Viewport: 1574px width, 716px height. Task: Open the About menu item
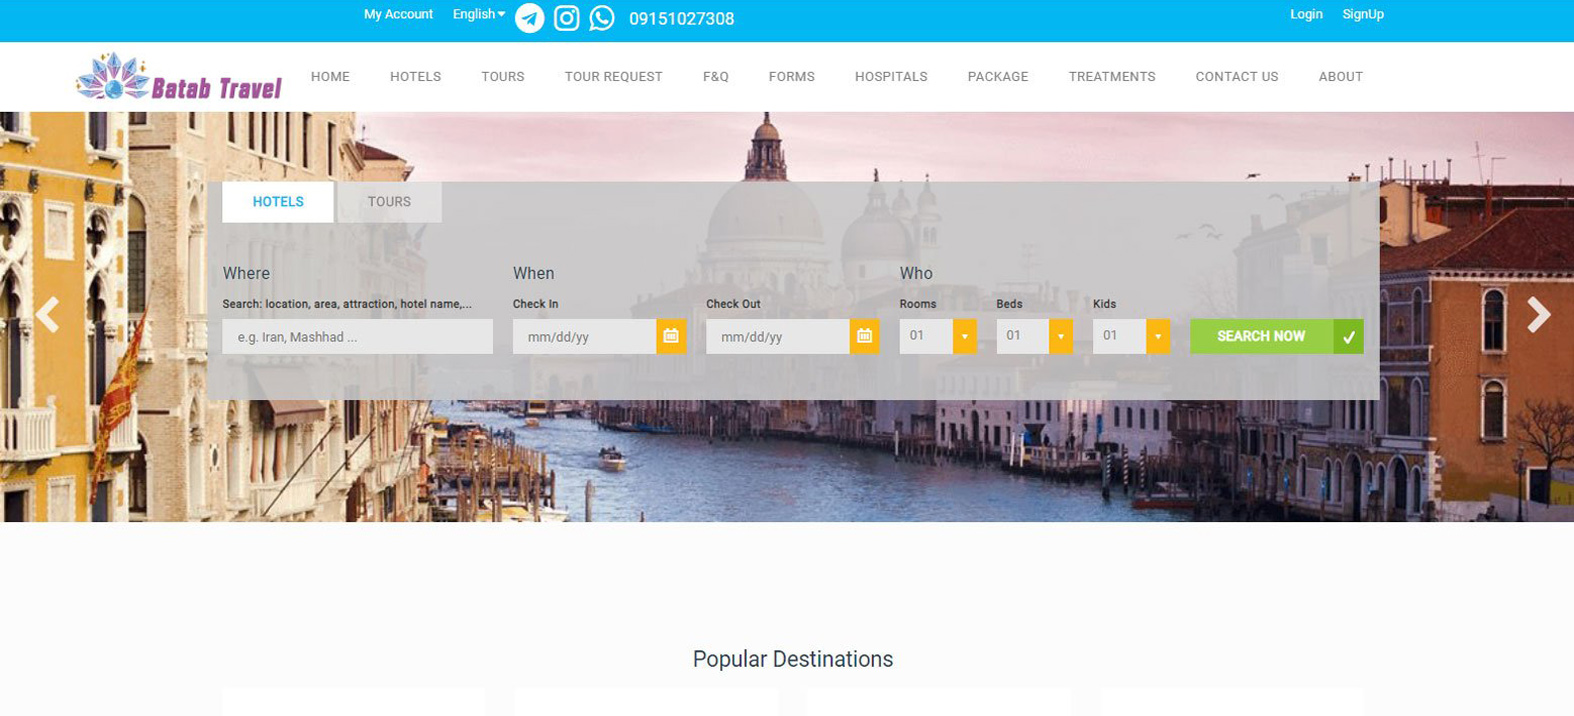coord(1341,77)
